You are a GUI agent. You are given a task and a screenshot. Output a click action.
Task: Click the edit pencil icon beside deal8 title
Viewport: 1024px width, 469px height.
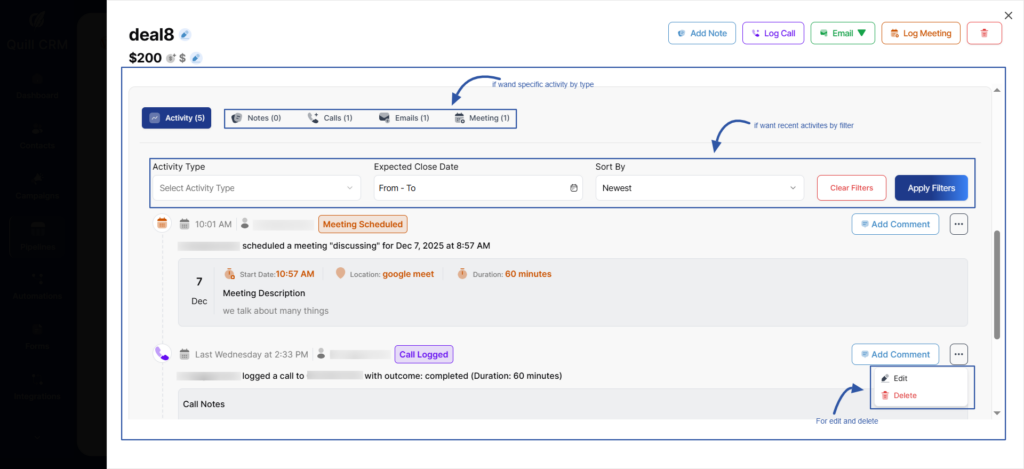tap(185, 35)
